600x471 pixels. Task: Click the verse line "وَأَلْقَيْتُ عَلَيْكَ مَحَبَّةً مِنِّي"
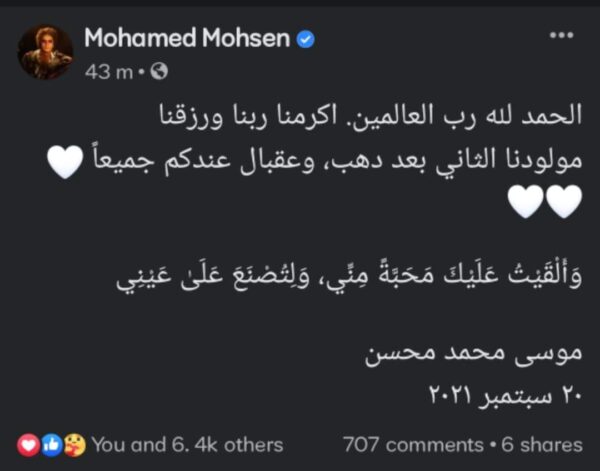(x=342, y=279)
